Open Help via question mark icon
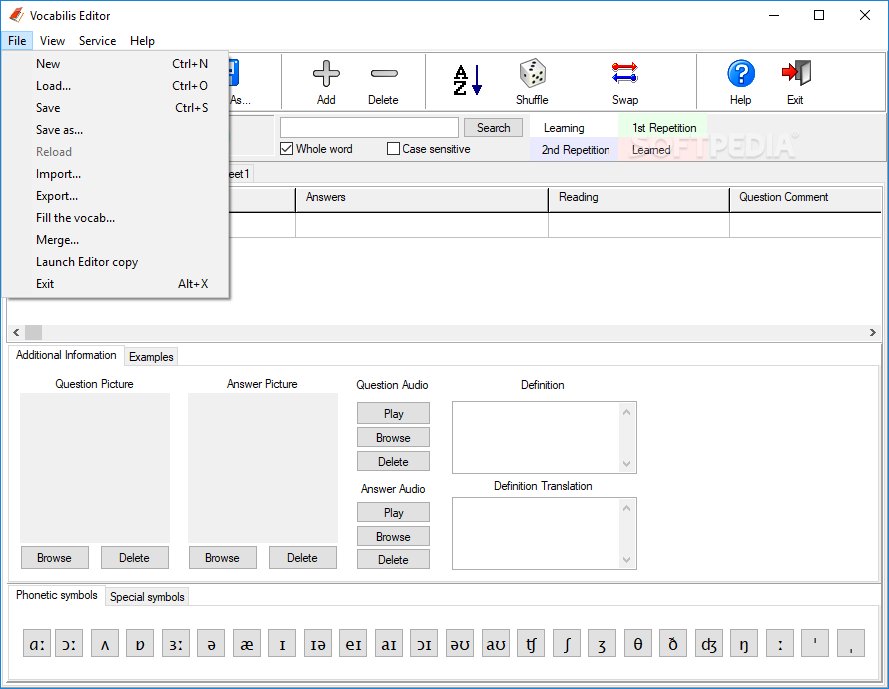Viewport: 889px width, 689px height. coord(740,74)
